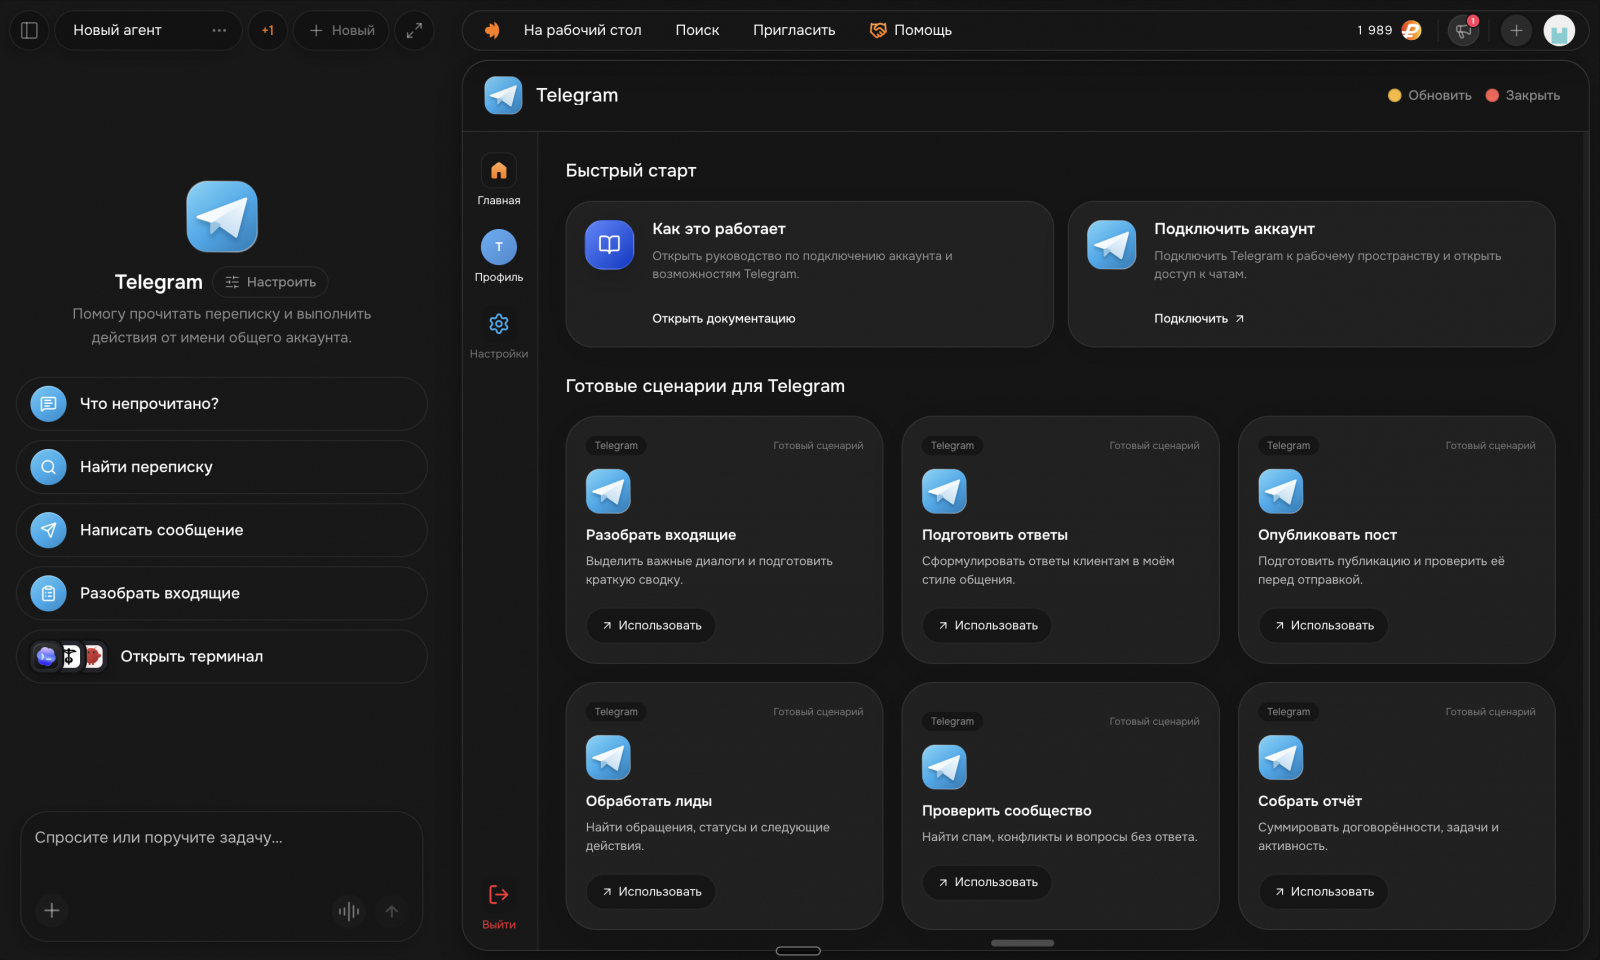Click Подключить link with arrow
Screen dimensions: 1600x960
[x=1199, y=319]
